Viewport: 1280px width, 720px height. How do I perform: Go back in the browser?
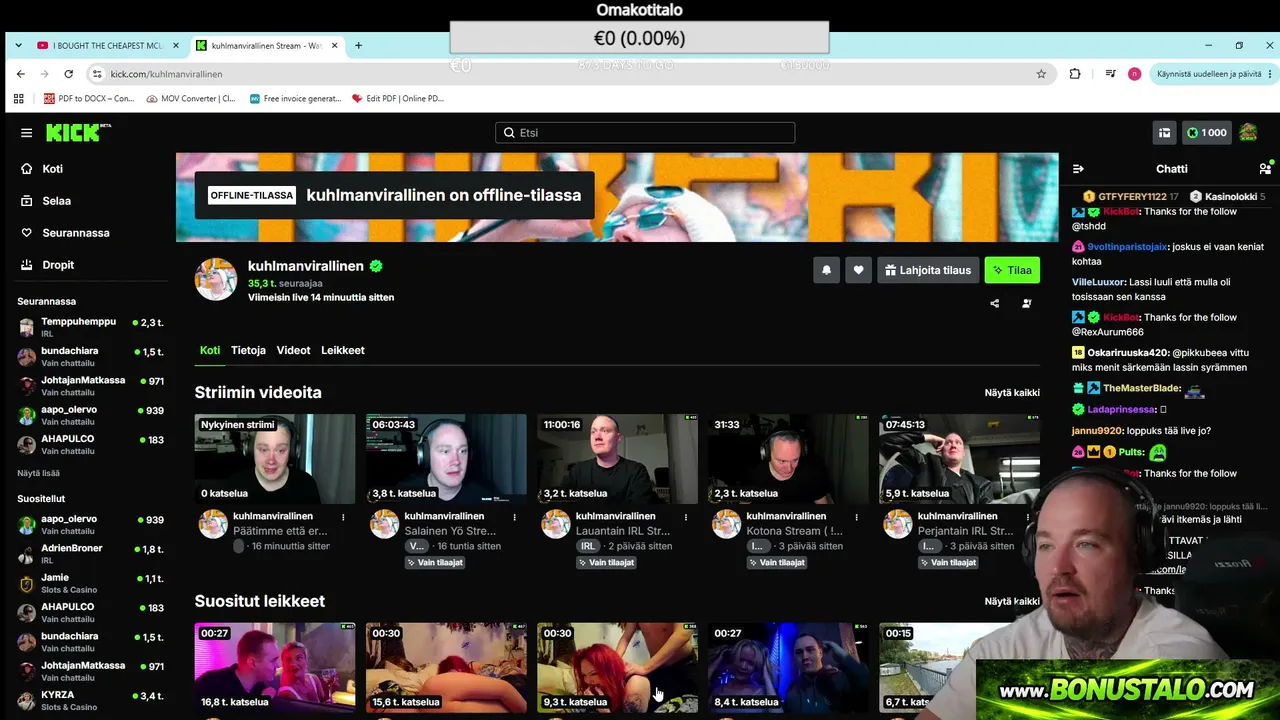(20, 74)
